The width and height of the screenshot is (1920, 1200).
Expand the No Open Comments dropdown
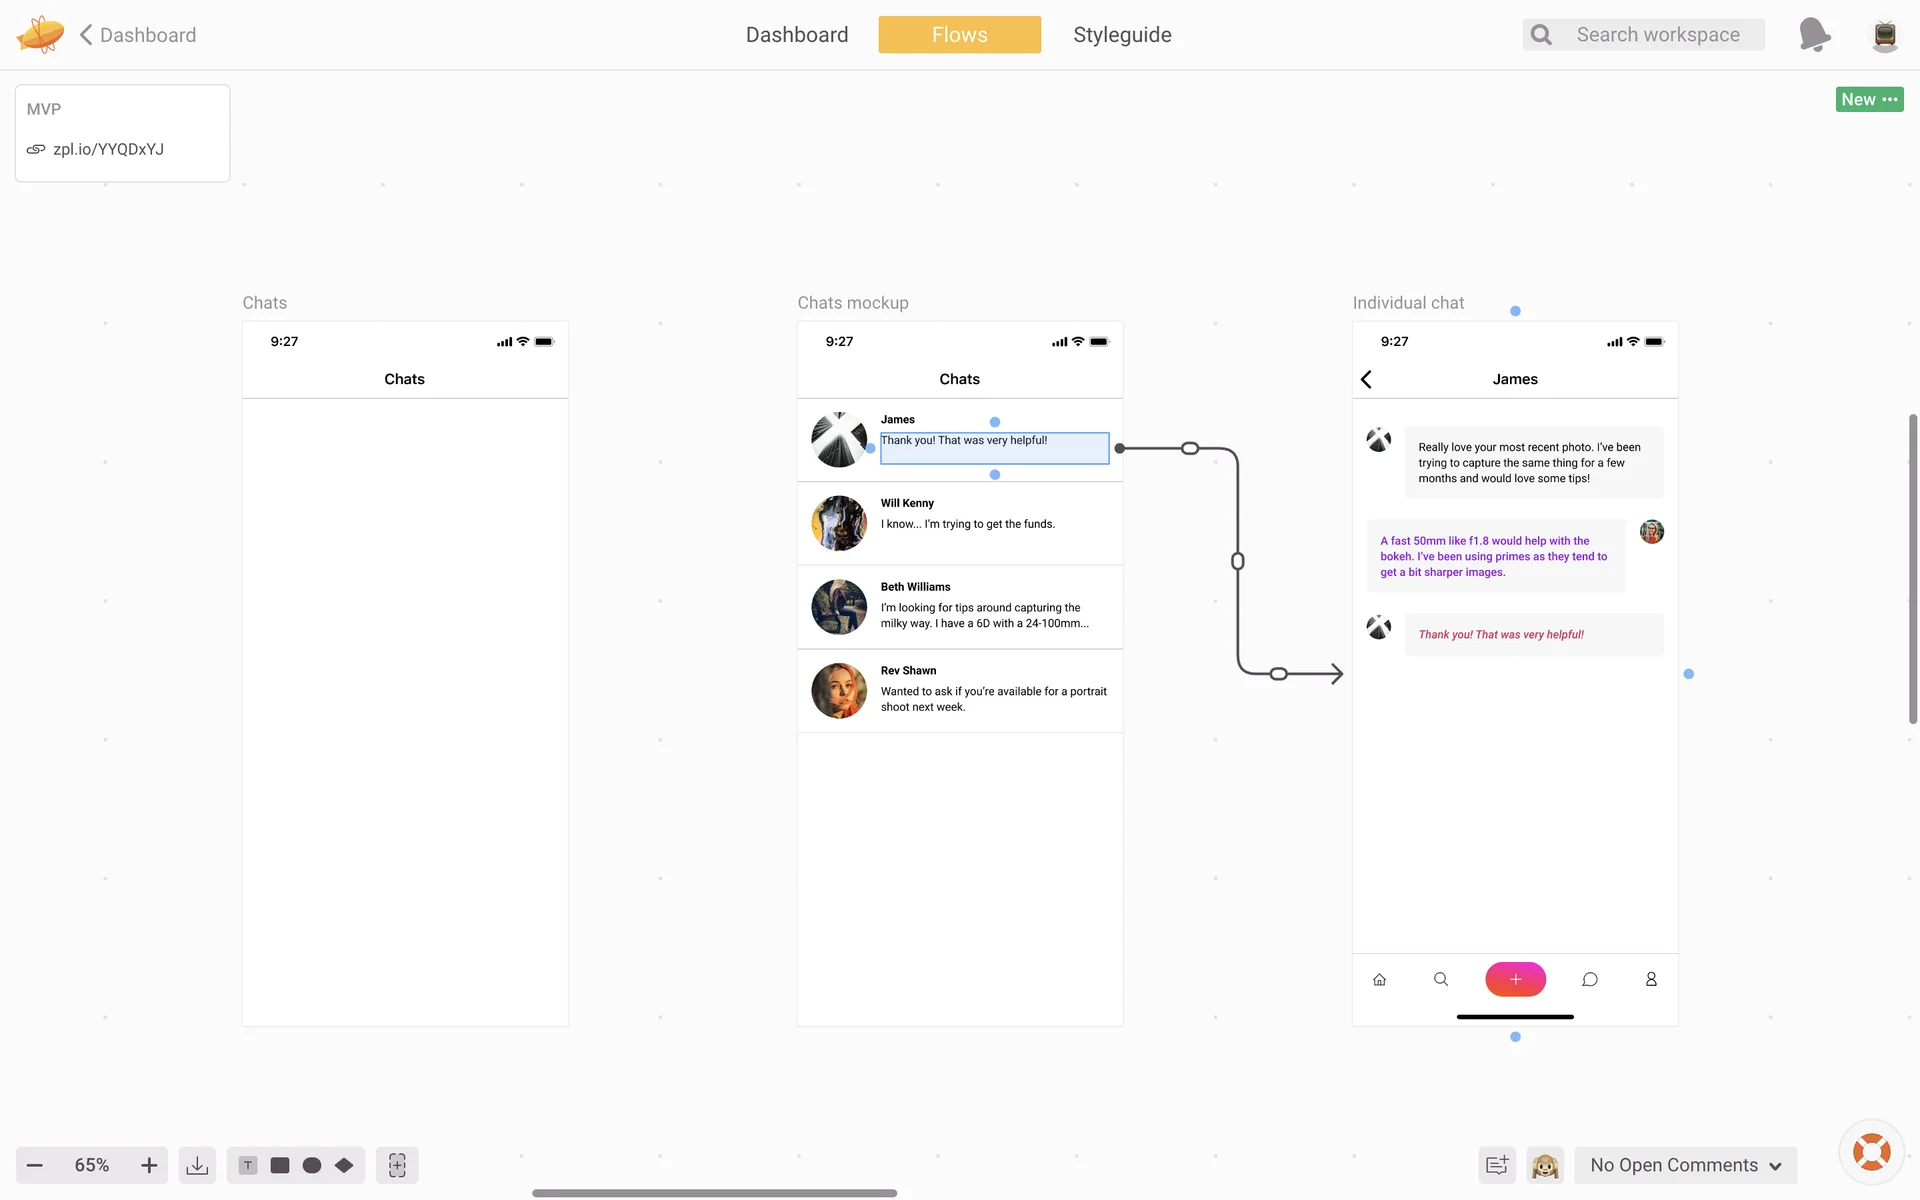[x=1686, y=1165]
